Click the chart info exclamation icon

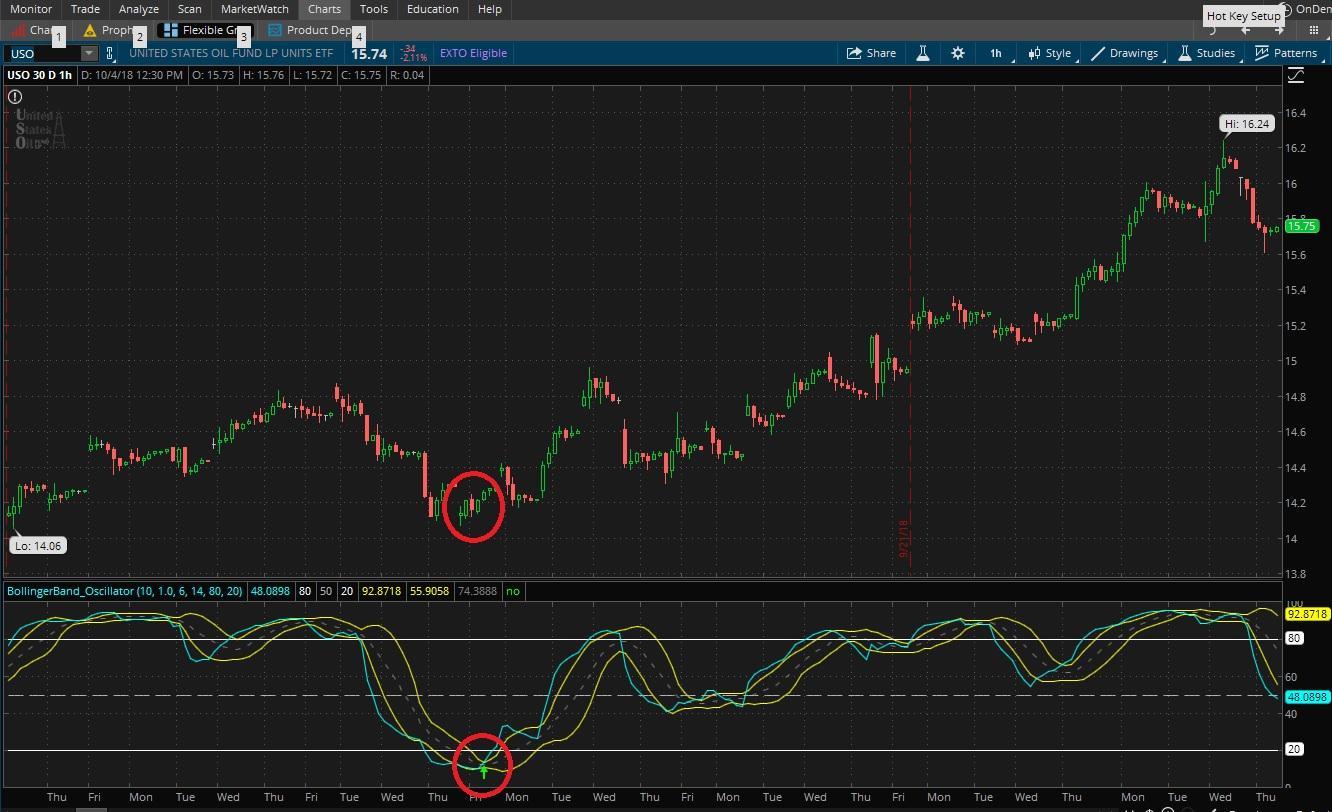[15, 97]
